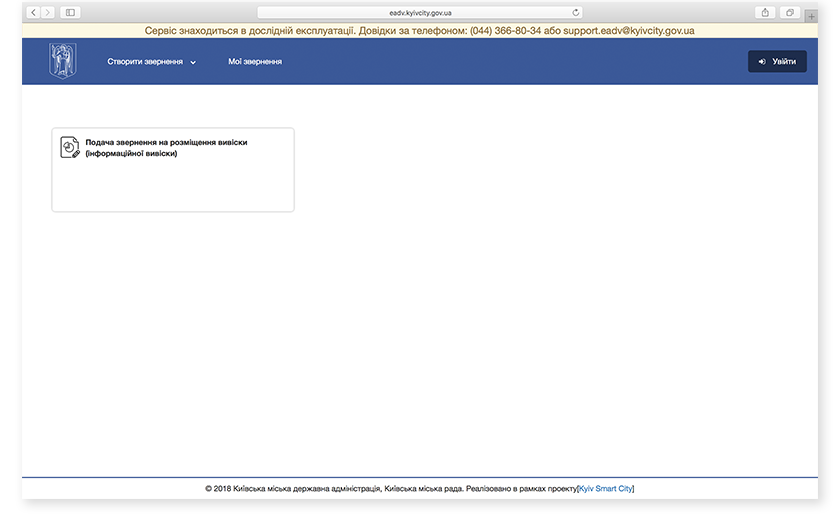Show the Safari tab overview
This screenshot has width=840, height=520.
point(790,12)
